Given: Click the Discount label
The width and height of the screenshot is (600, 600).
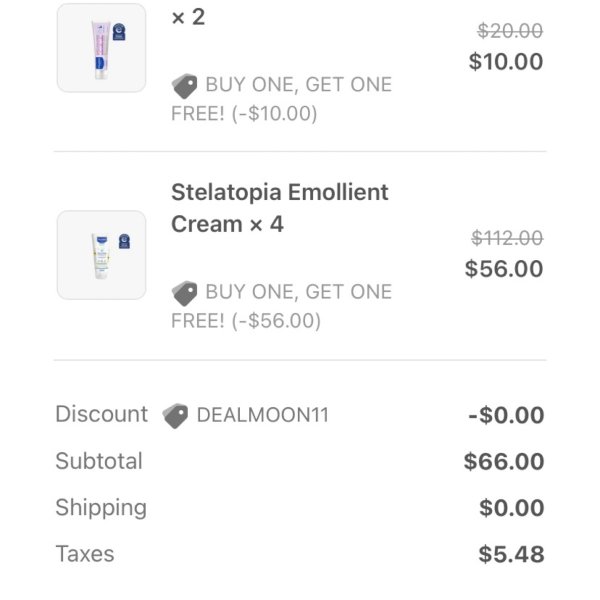Looking at the screenshot, I should coord(101,414).
